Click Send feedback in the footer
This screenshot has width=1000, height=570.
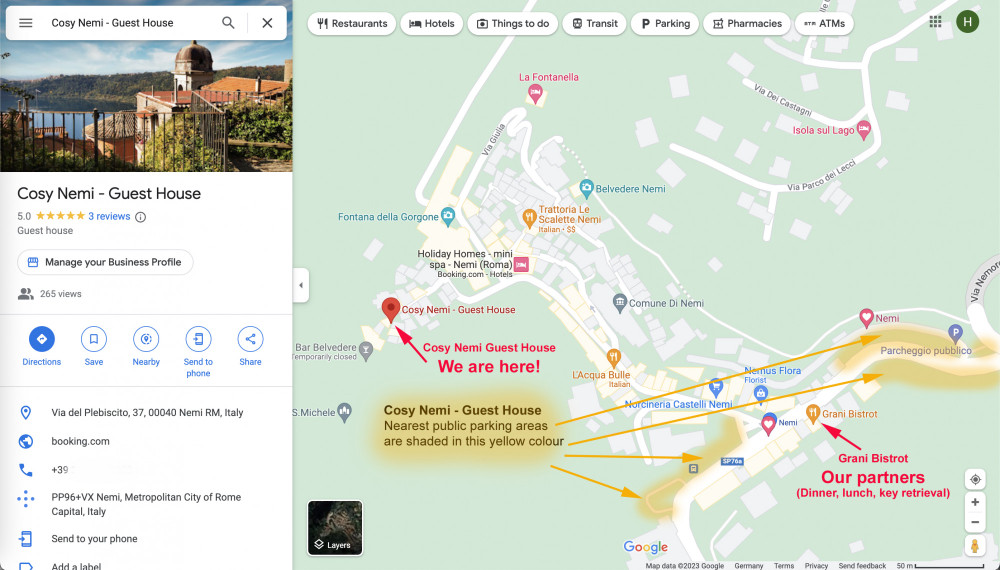click(x=862, y=566)
